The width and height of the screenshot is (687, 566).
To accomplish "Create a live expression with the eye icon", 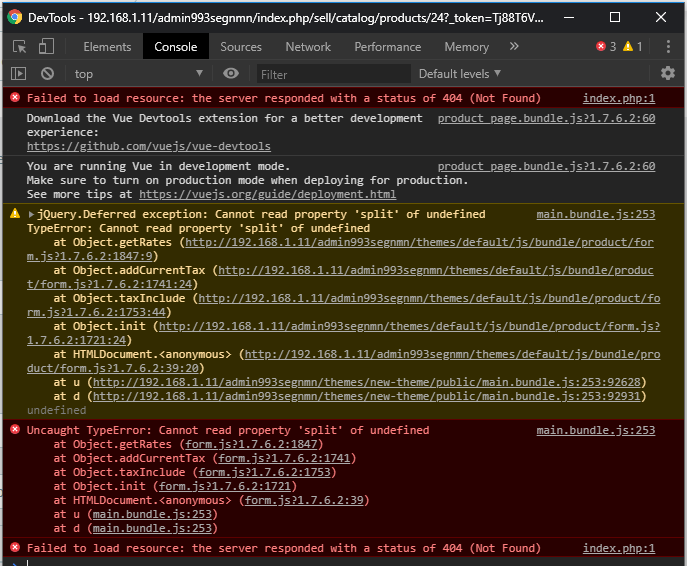I will (x=230, y=74).
